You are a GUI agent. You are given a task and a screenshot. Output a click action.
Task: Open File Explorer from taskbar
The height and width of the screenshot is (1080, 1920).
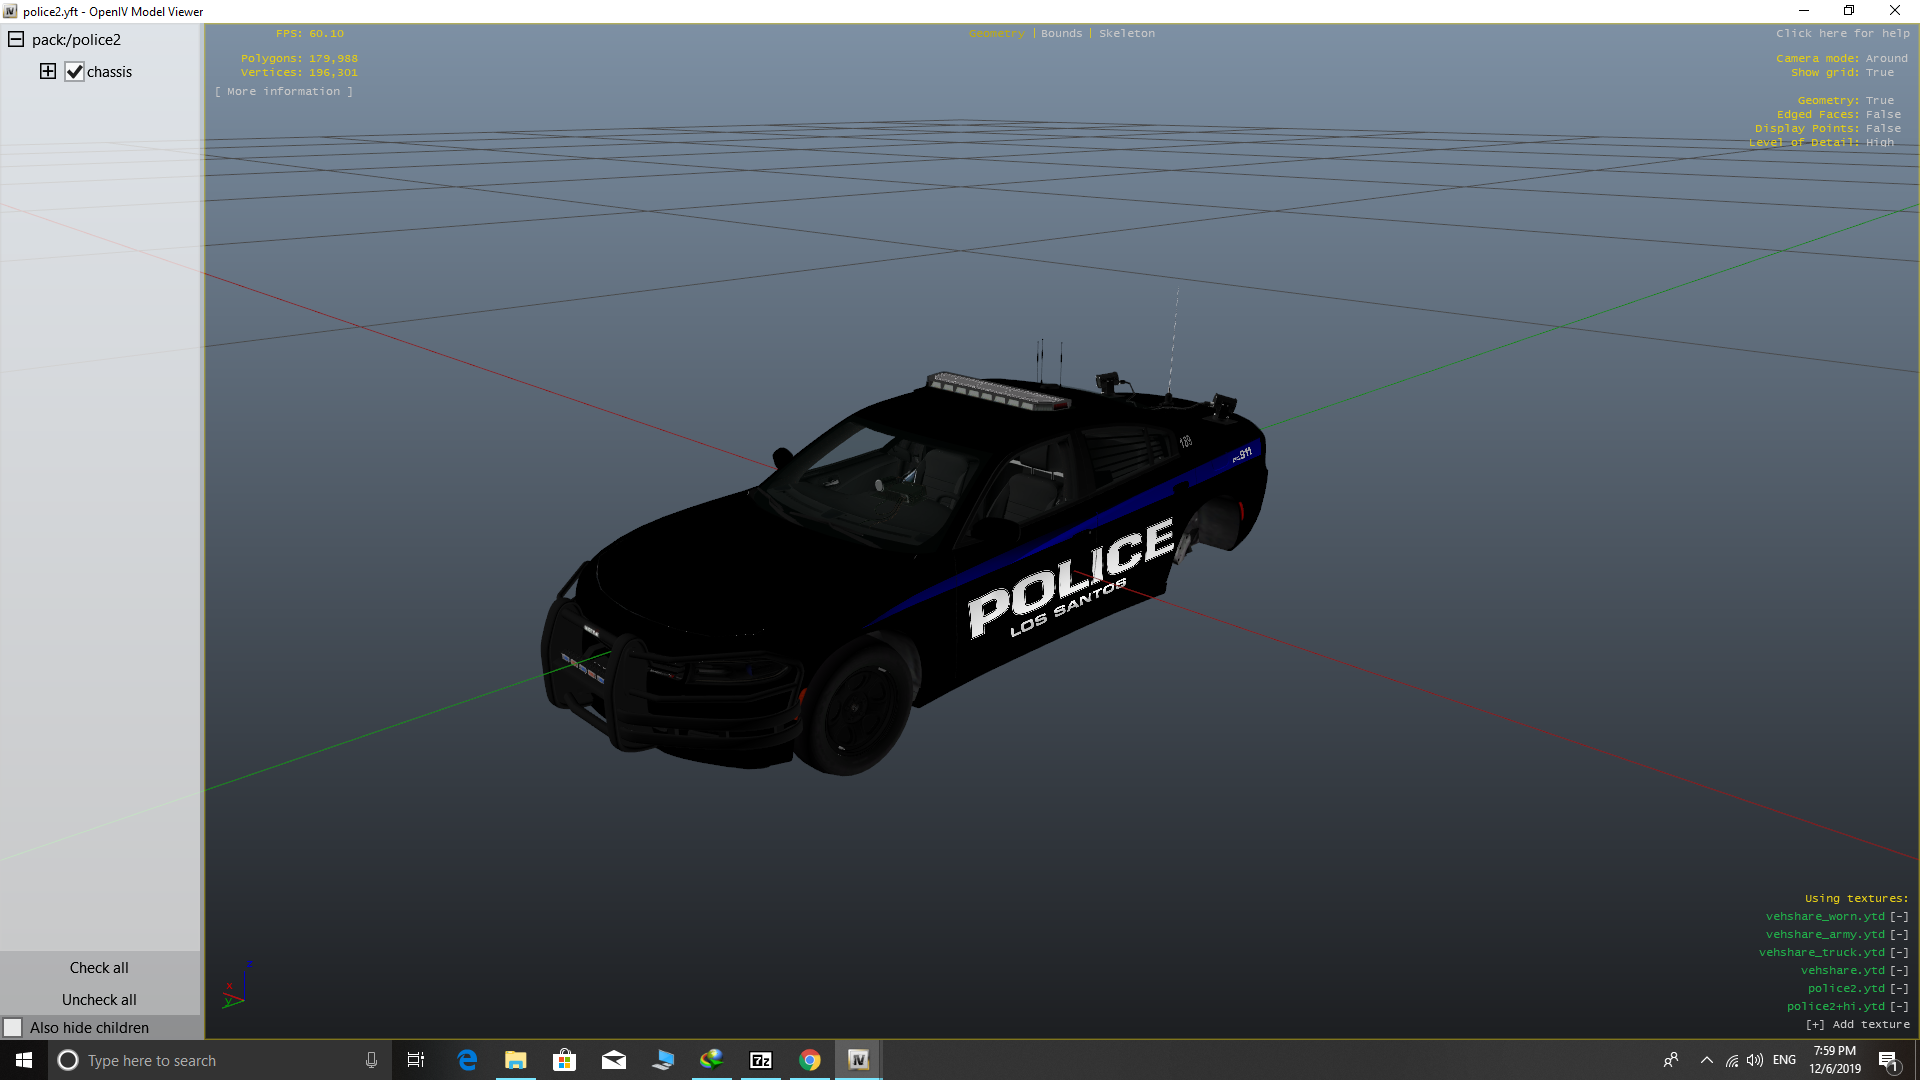(x=515, y=1060)
